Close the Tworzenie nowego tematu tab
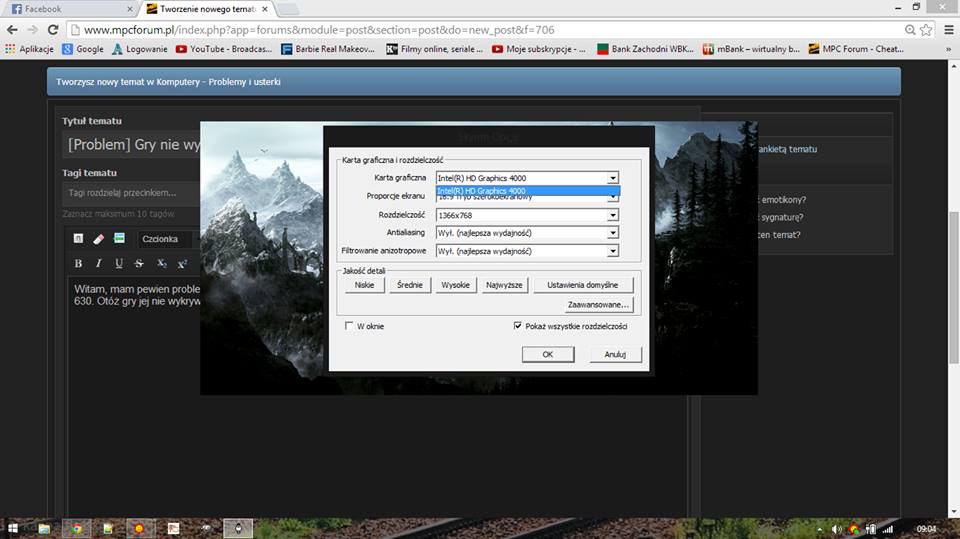 click(x=264, y=9)
